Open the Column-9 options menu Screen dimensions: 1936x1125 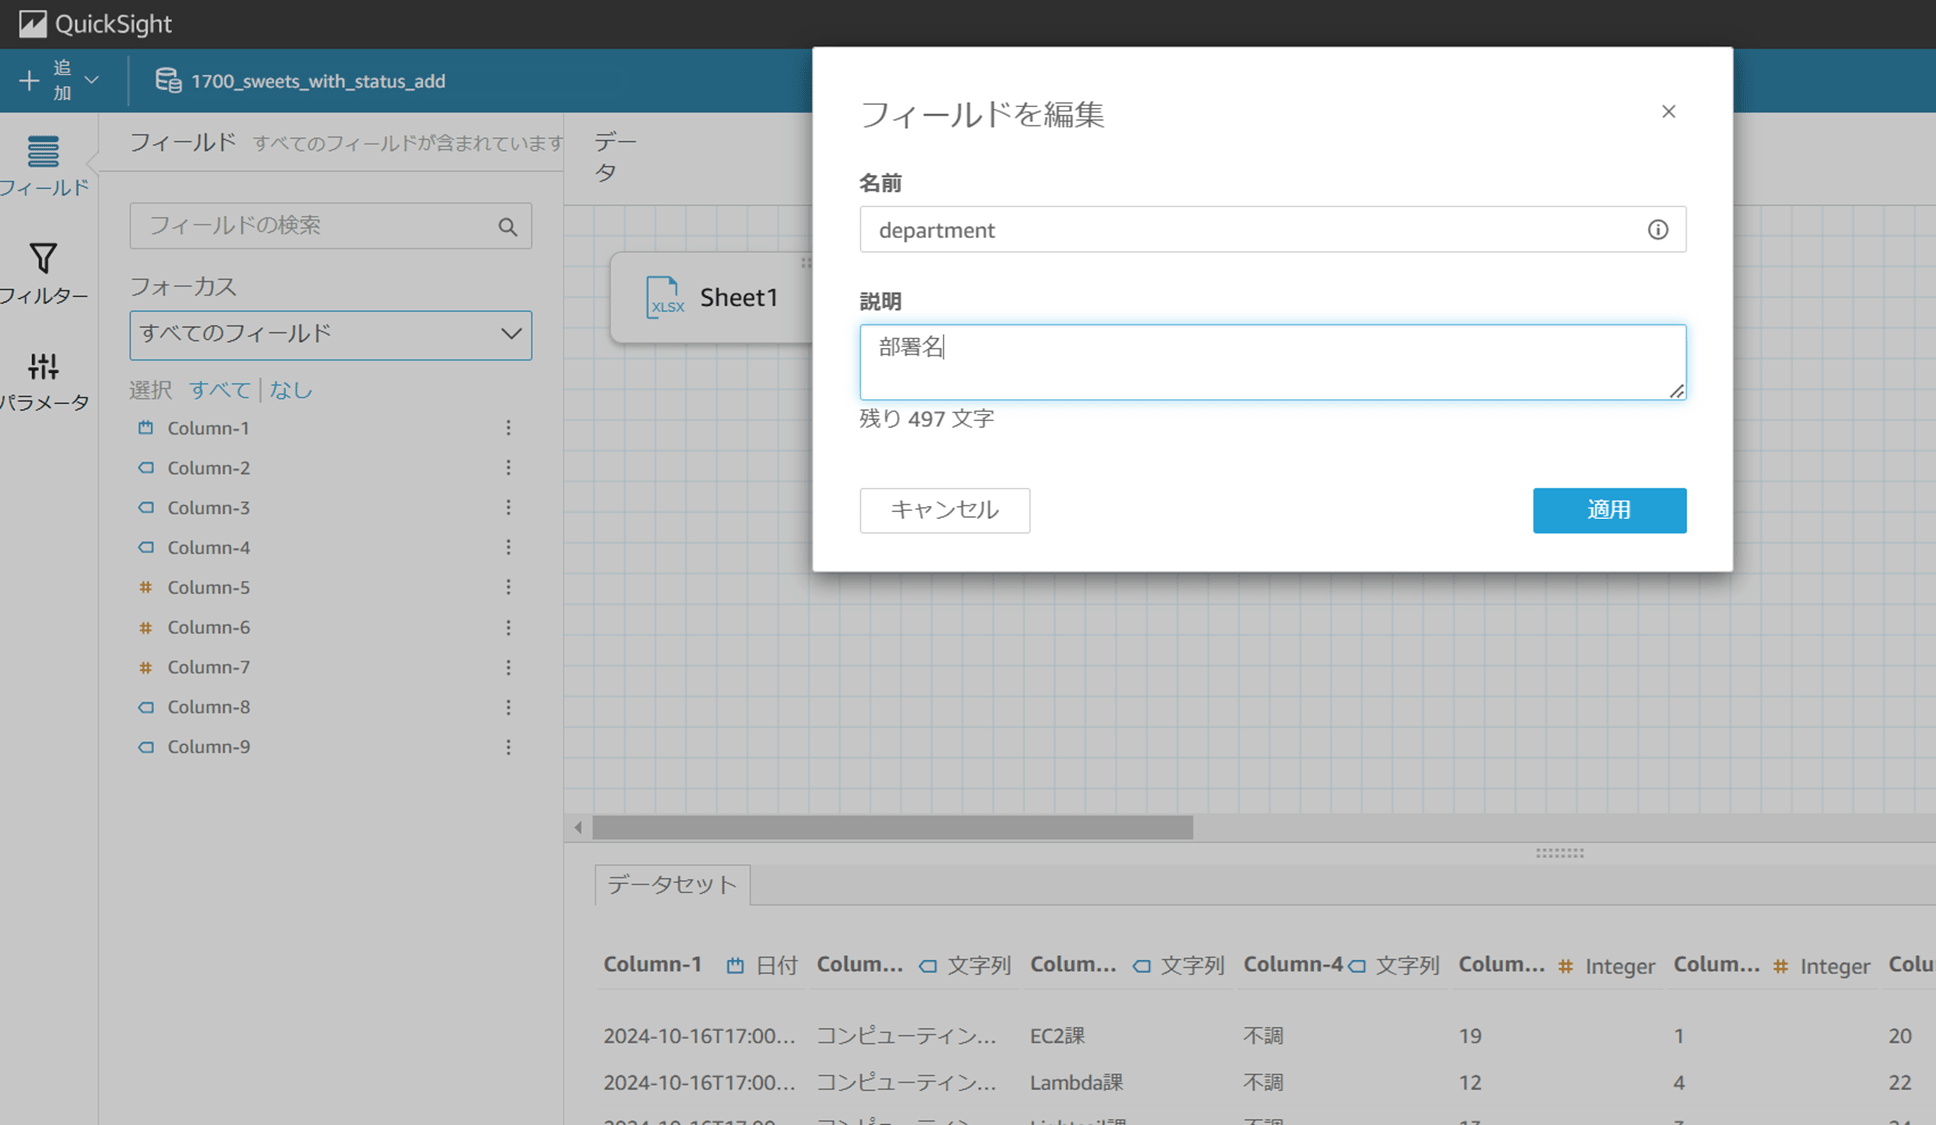click(x=508, y=747)
